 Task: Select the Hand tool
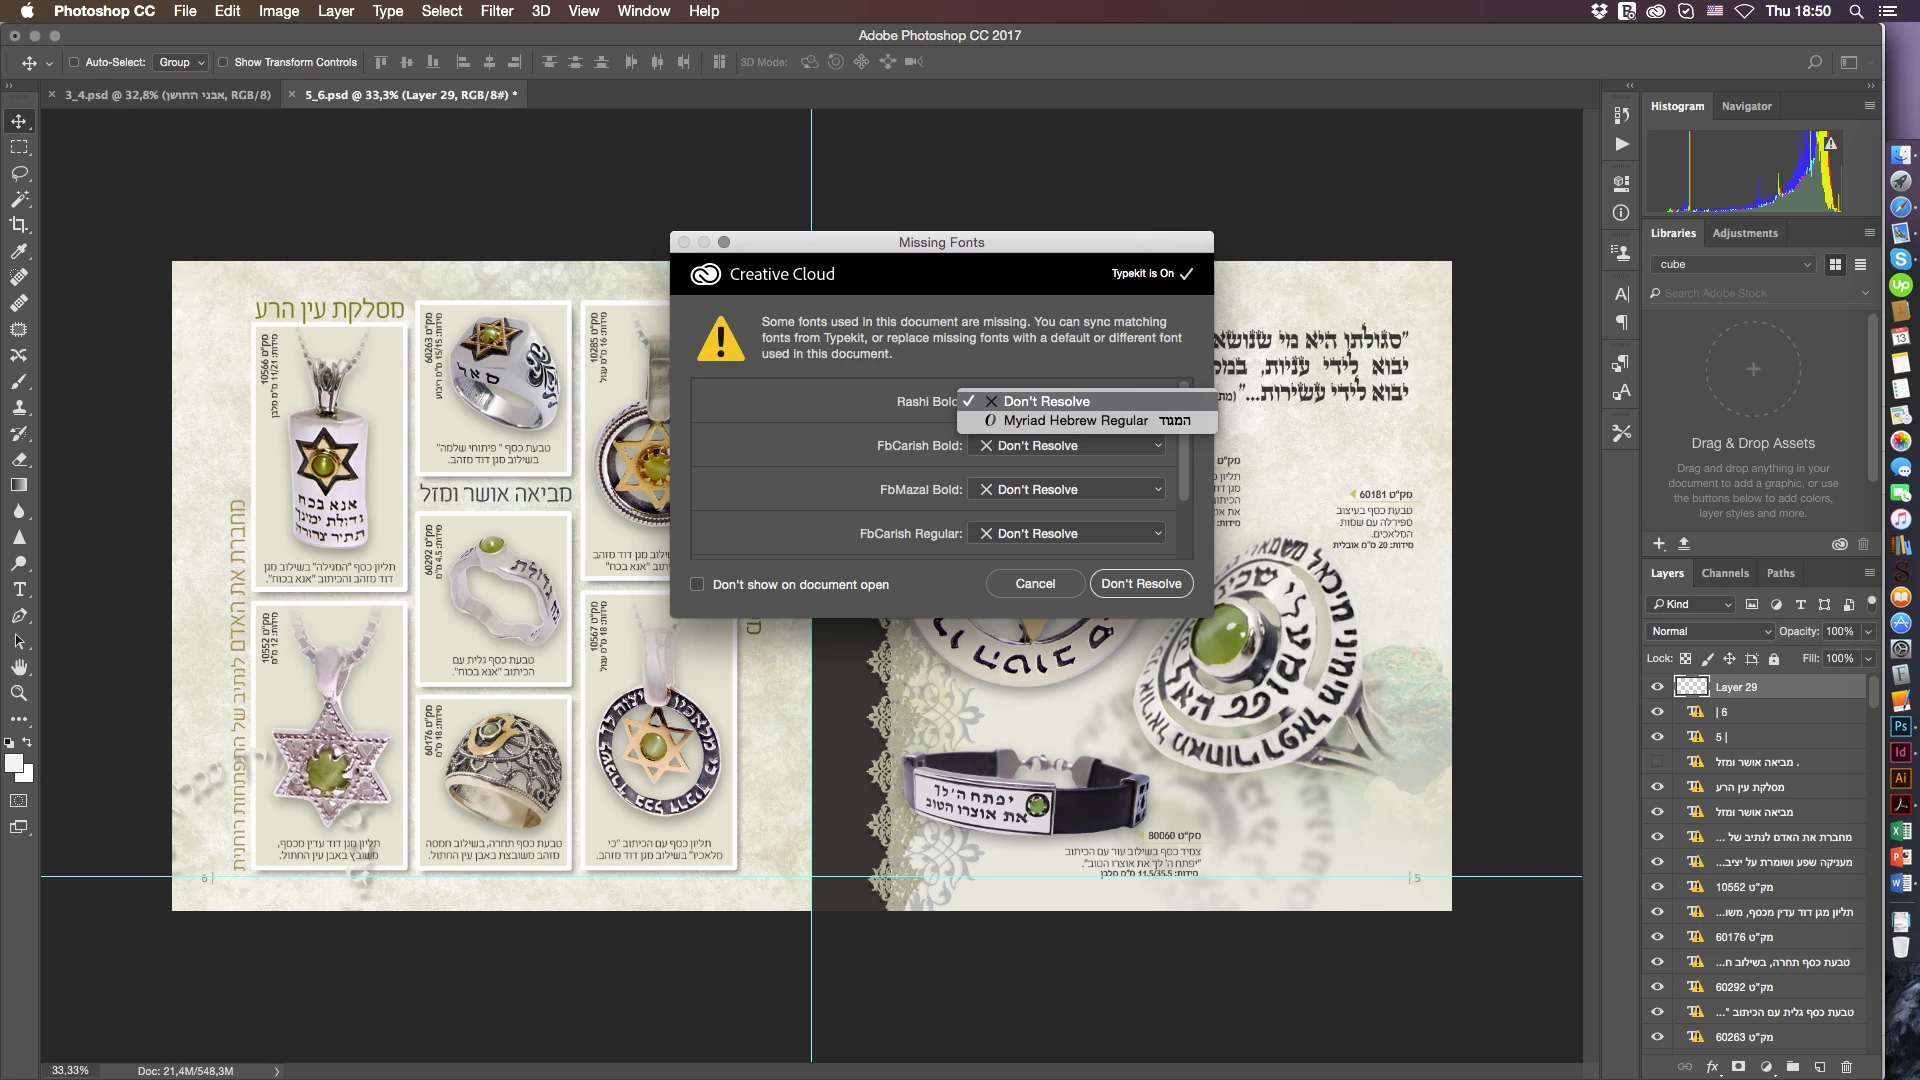click(x=19, y=667)
